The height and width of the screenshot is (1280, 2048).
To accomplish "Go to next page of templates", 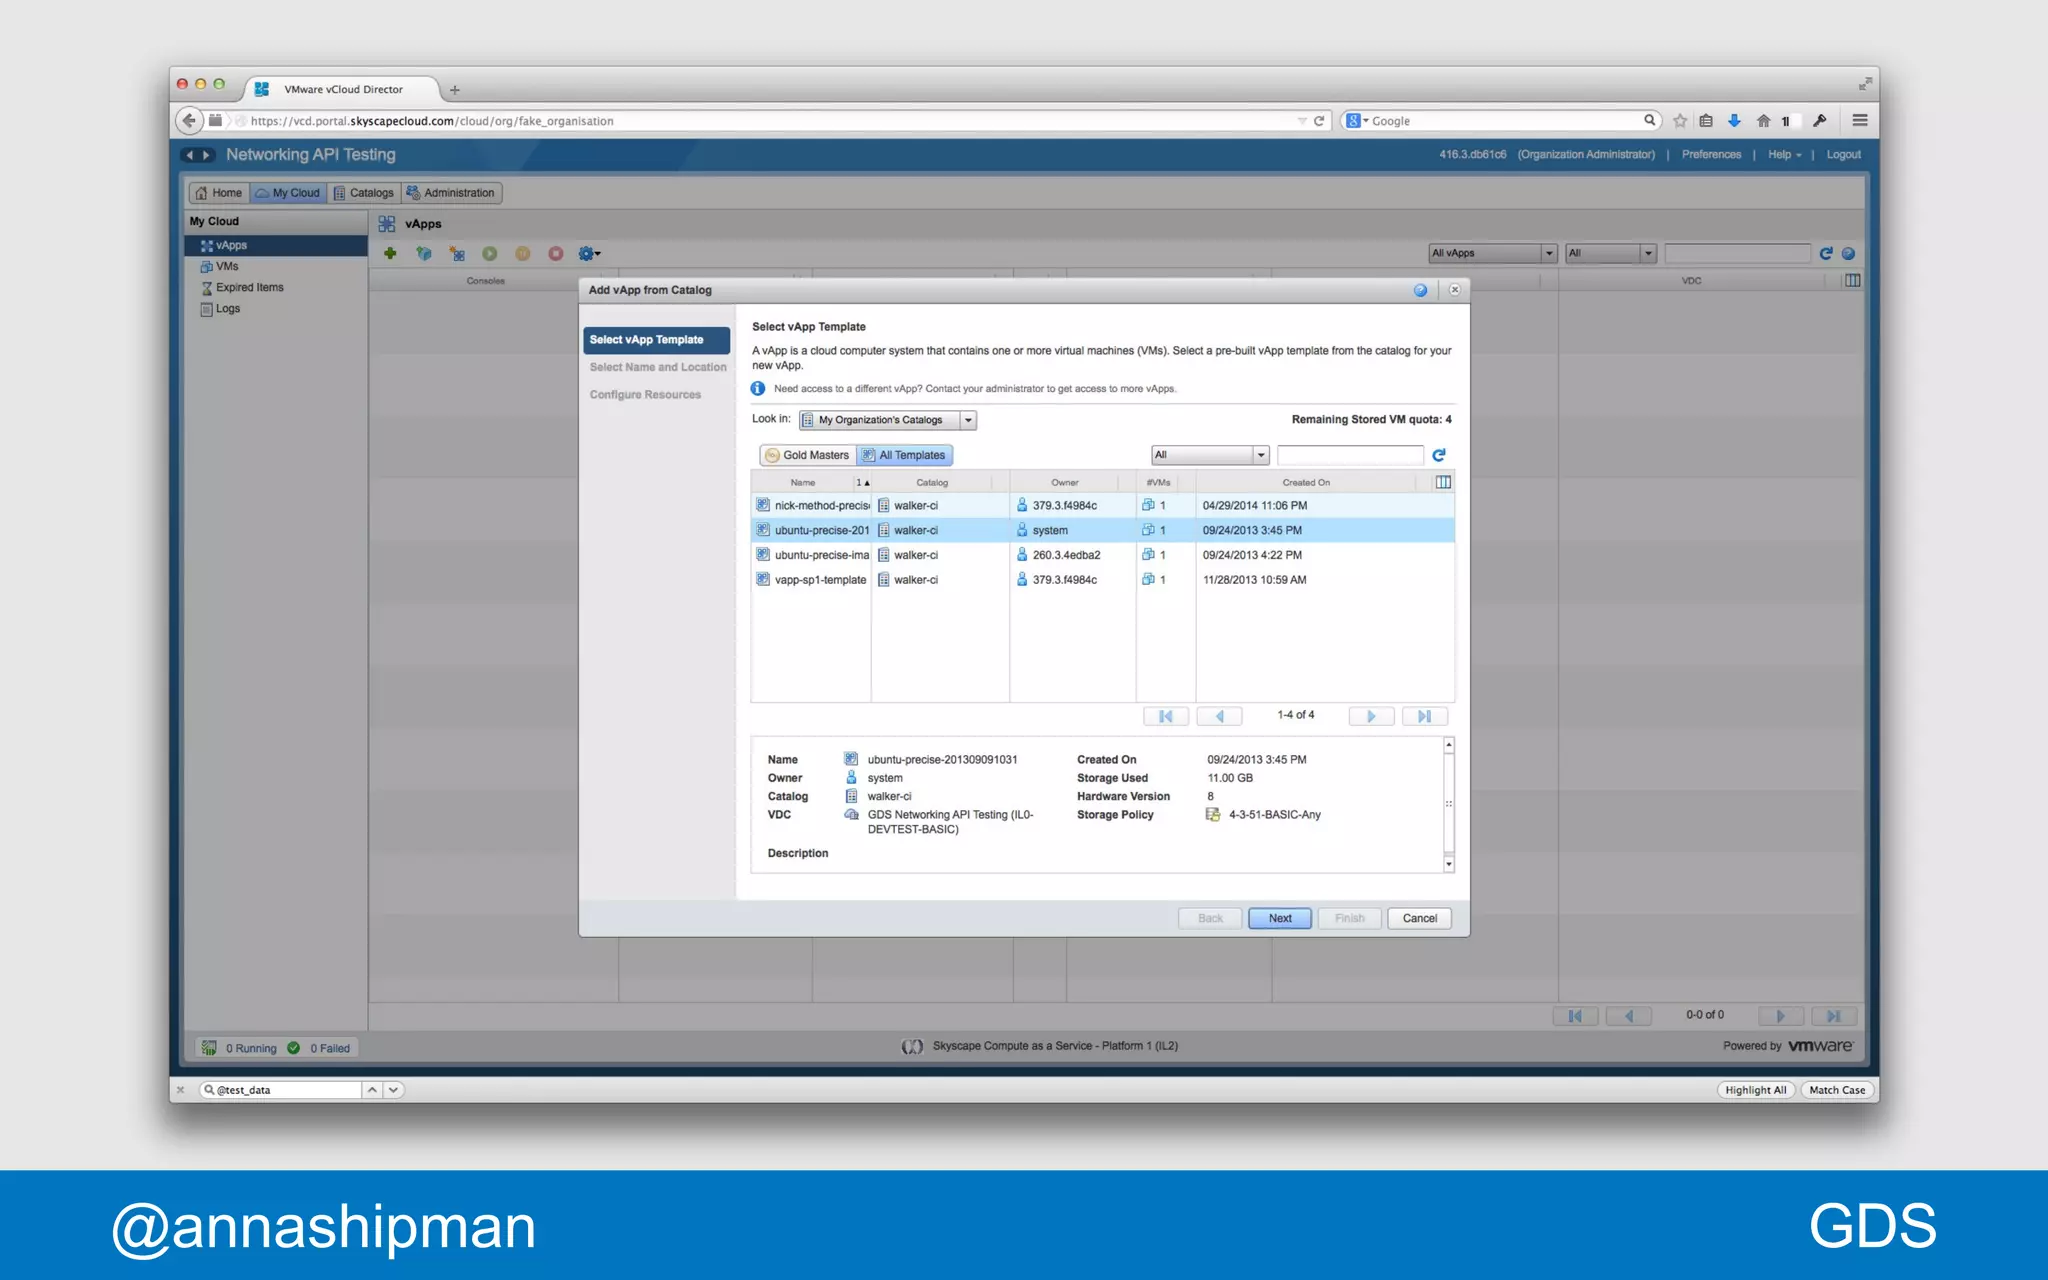I will [x=1371, y=716].
